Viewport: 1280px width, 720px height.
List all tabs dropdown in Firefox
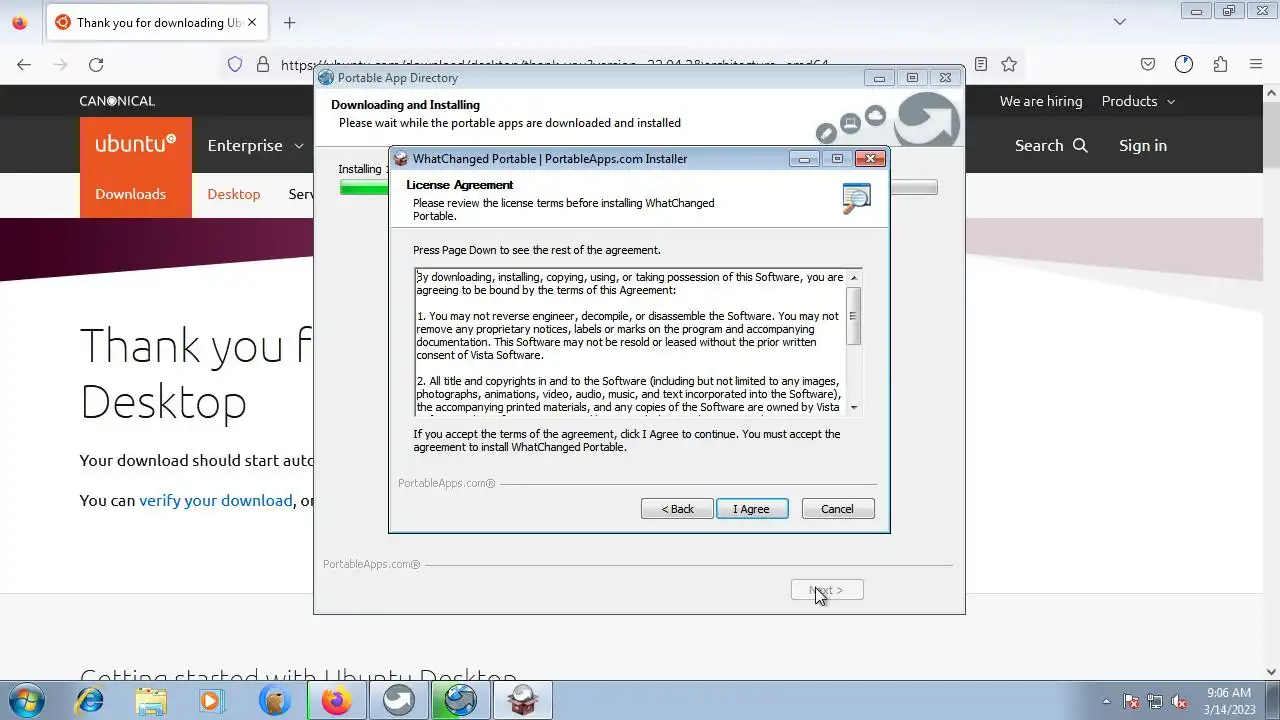(x=1120, y=22)
